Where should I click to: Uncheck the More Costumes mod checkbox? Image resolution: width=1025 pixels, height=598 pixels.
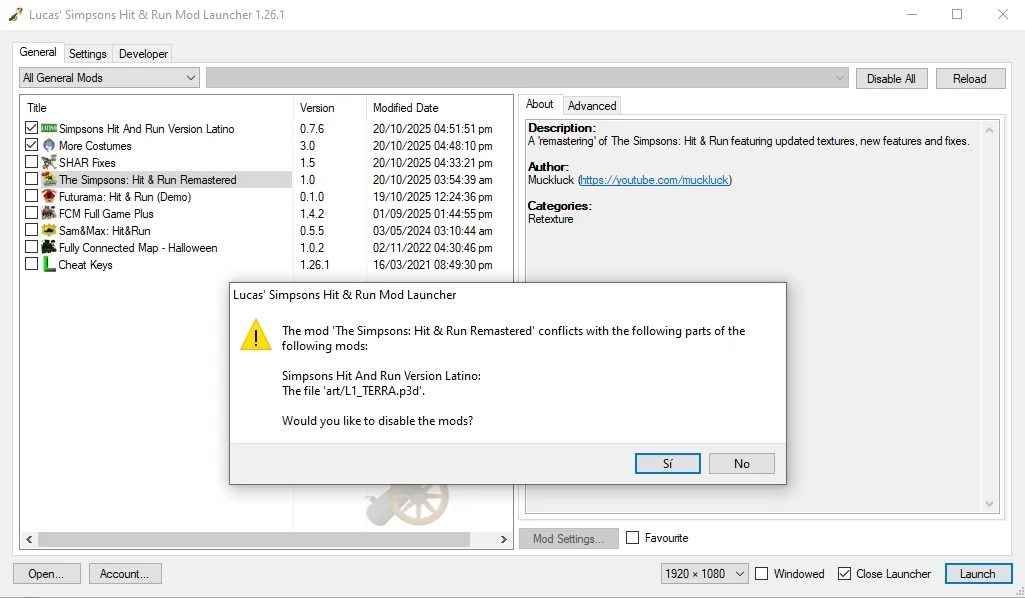32,146
